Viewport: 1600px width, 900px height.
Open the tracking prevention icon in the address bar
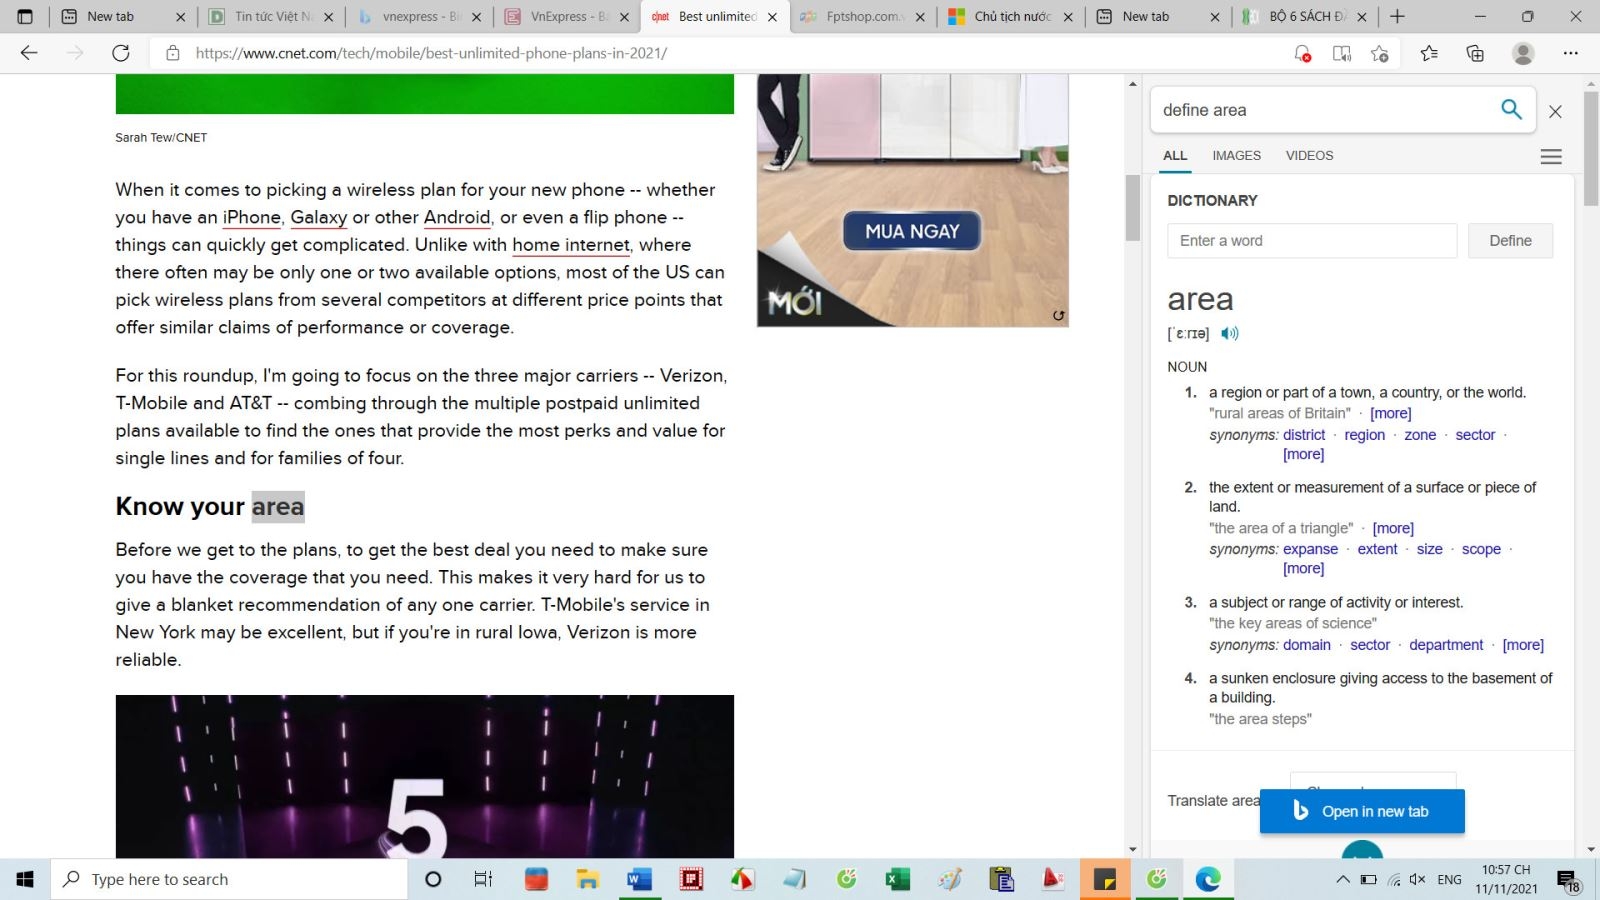coord(1302,53)
